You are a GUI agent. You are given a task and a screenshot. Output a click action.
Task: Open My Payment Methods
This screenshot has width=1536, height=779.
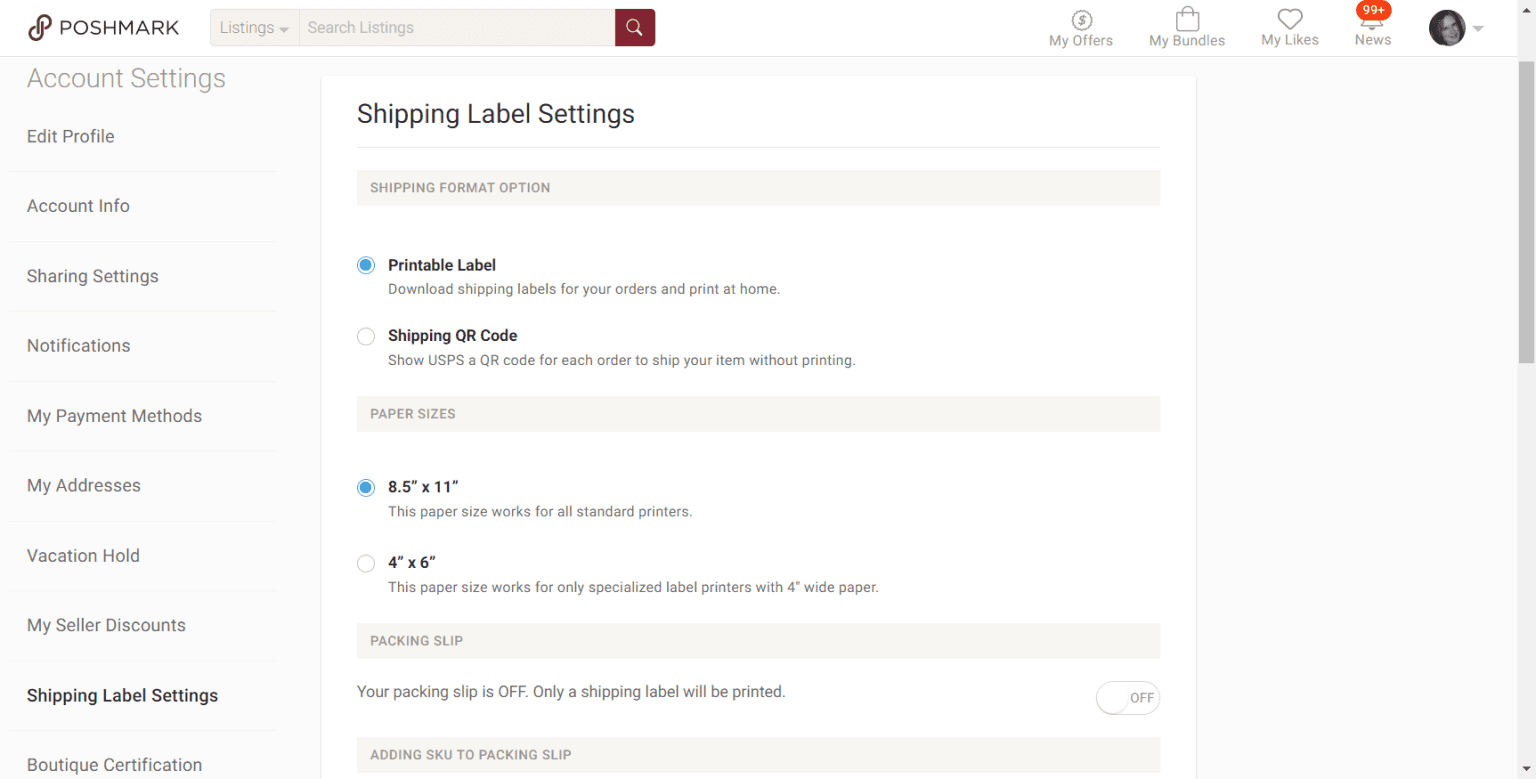click(x=114, y=416)
